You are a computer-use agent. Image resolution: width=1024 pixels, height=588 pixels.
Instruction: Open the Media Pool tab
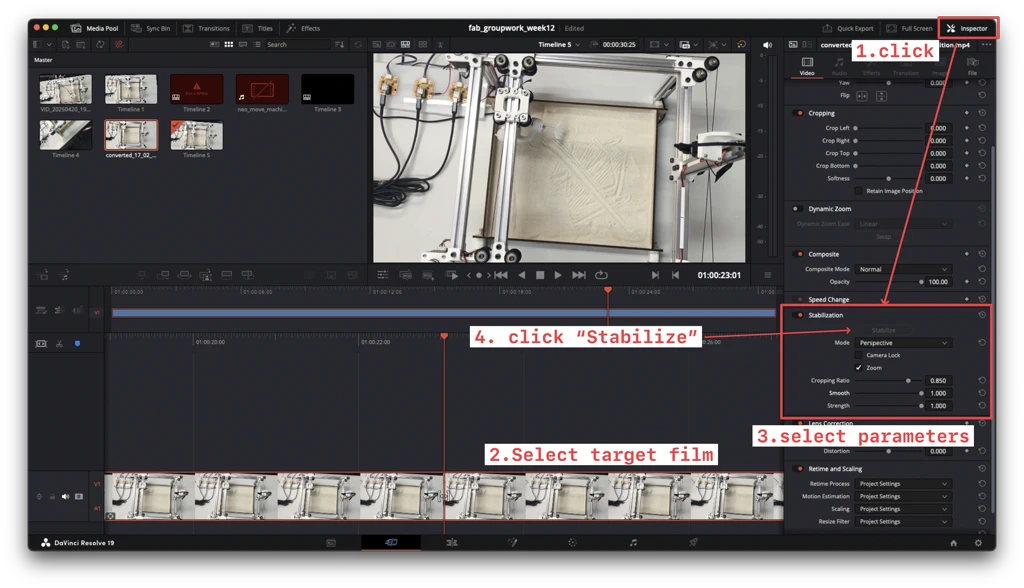95,28
